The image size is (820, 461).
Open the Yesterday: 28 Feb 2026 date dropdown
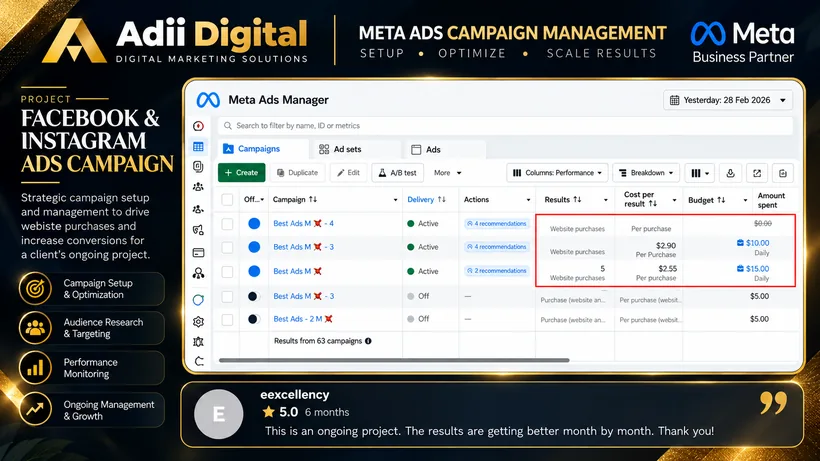pos(728,100)
